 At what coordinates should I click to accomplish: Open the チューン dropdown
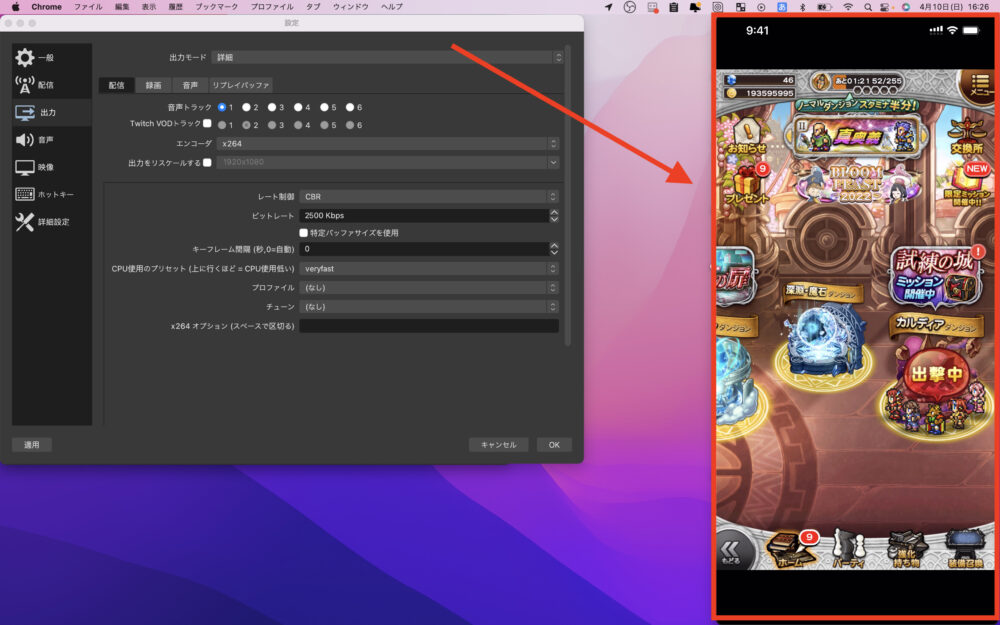tap(429, 307)
